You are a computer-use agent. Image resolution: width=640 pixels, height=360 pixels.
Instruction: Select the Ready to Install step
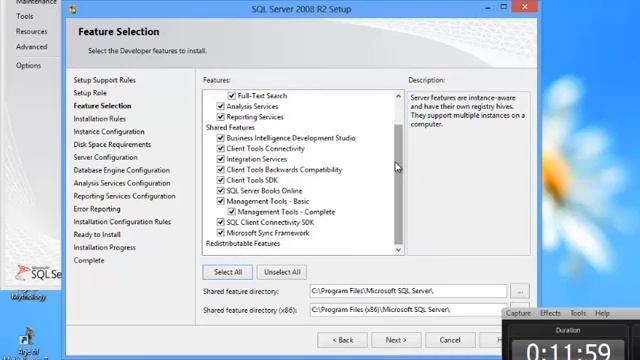pyautogui.click(x=97, y=235)
